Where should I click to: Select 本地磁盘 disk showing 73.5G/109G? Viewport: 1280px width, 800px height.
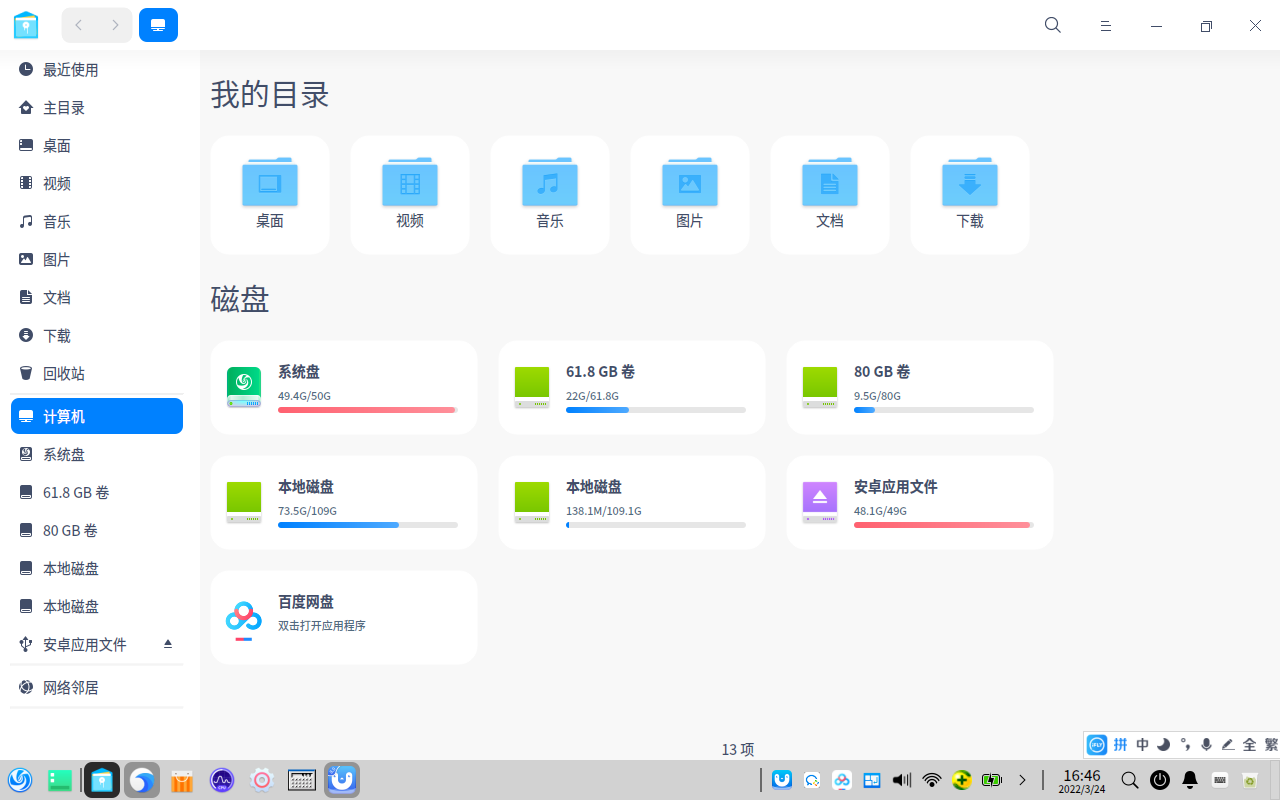344,502
